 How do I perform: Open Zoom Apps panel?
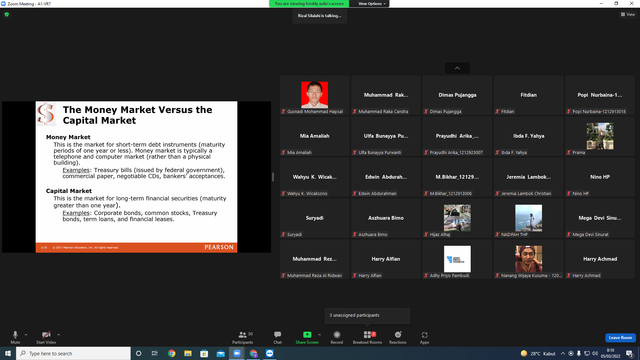424,337
